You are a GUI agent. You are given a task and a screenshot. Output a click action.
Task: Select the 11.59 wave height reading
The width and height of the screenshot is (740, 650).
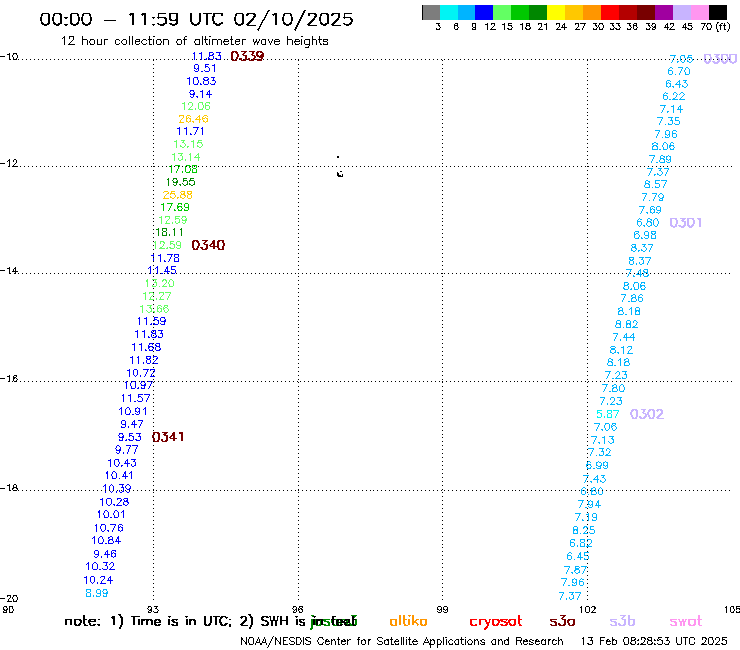[151, 321]
